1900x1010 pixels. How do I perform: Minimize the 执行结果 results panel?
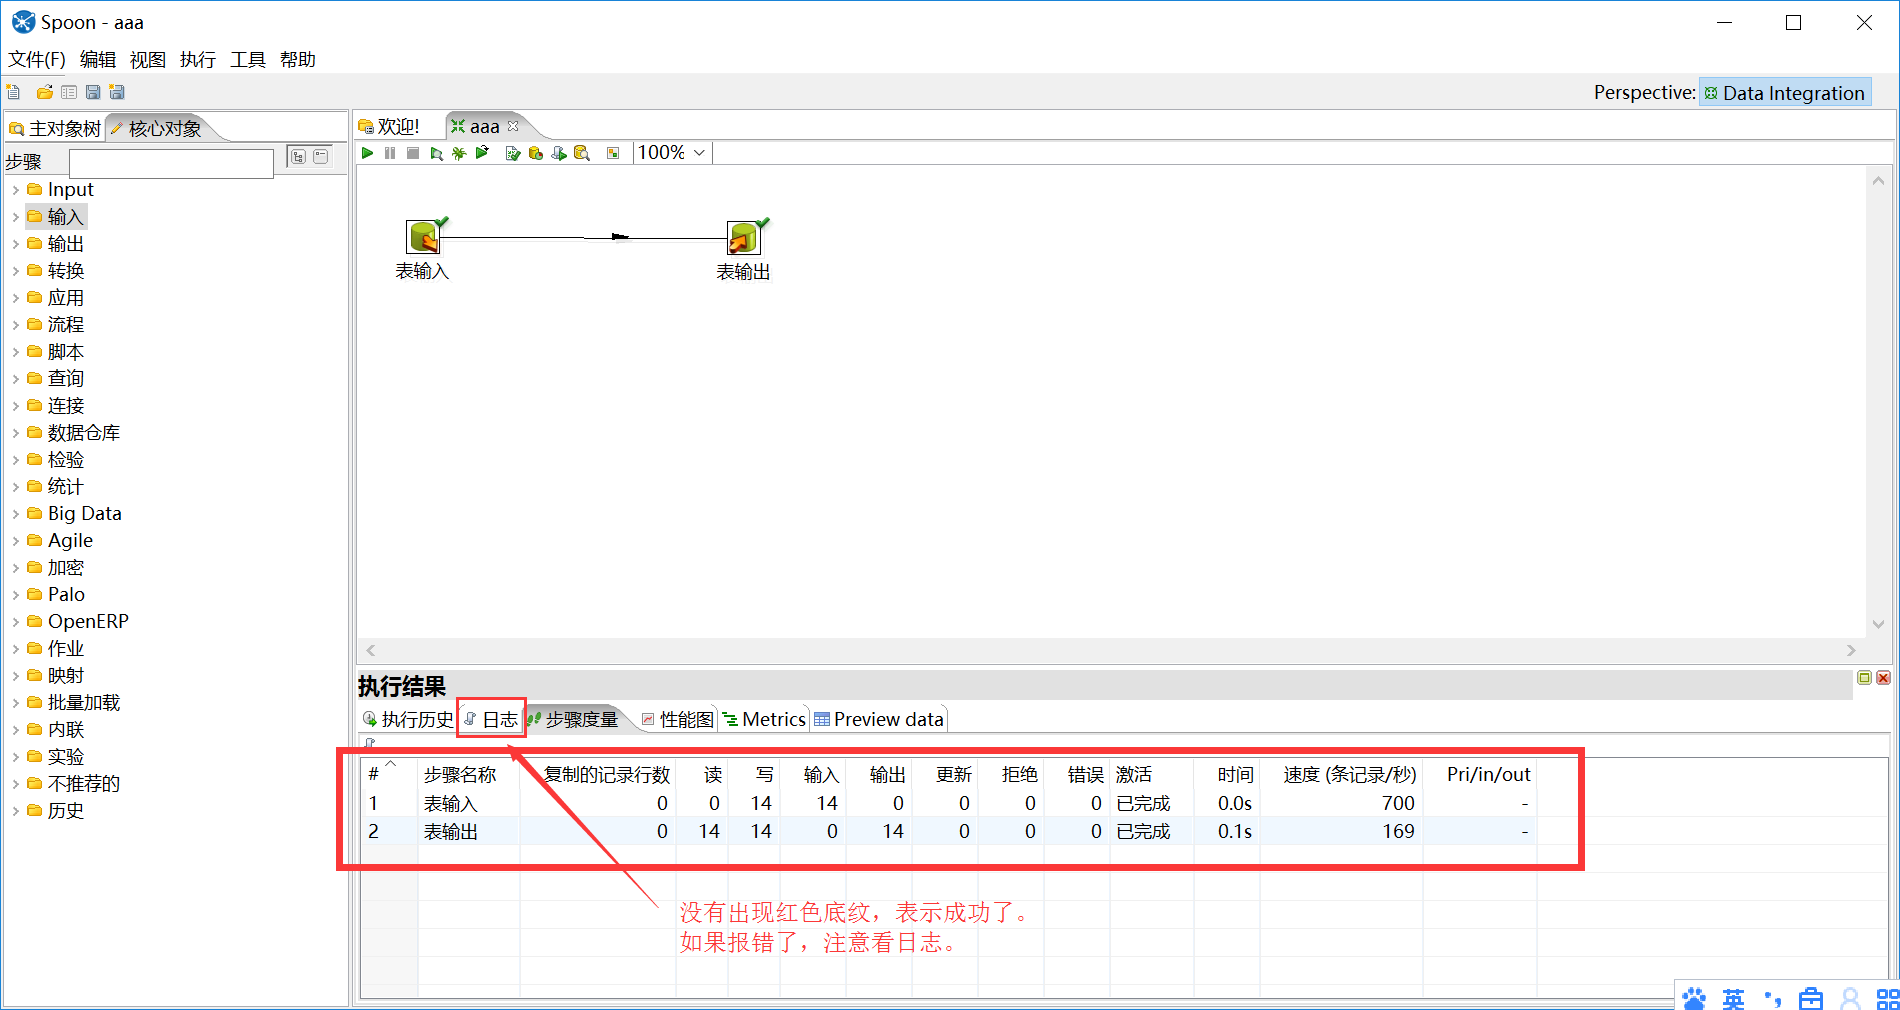click(x=1863, y=677)
